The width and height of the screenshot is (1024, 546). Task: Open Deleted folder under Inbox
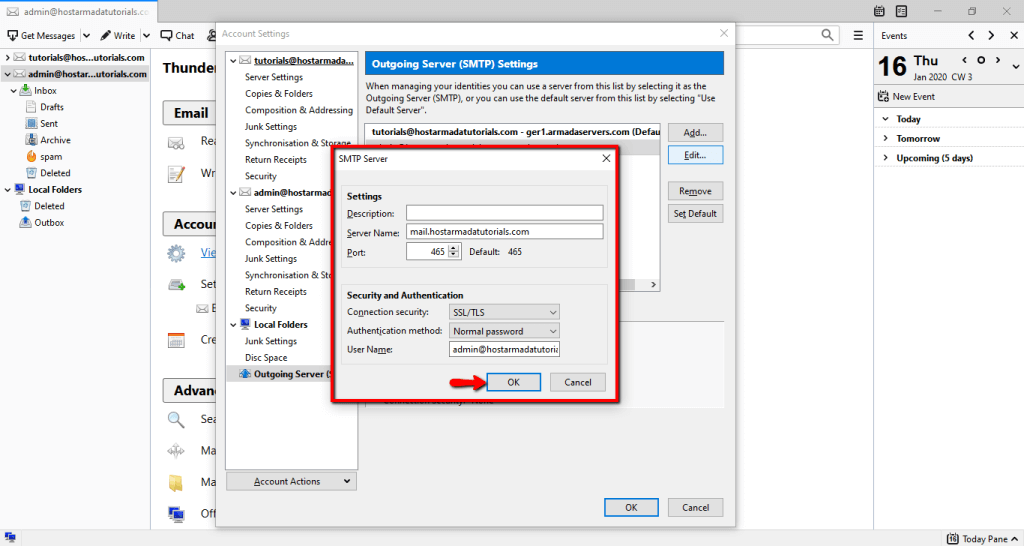click(55, 173)
